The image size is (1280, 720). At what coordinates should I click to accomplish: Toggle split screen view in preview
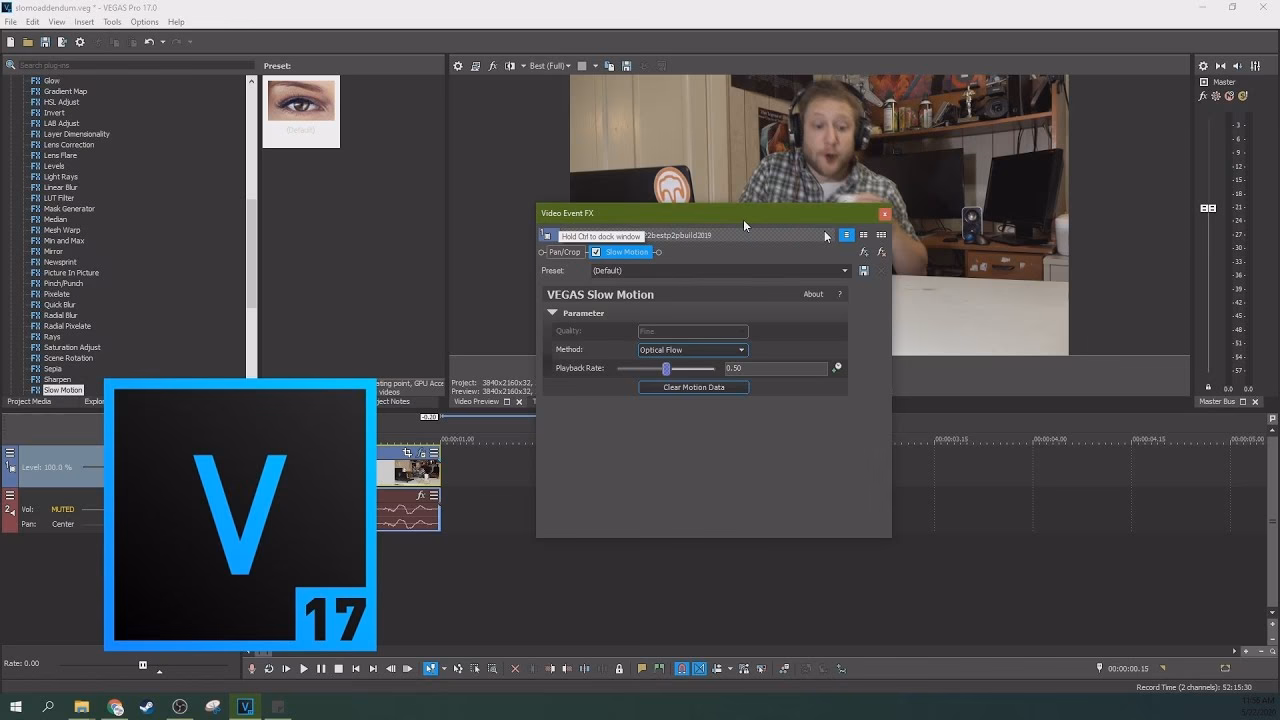pyautogui.click(x=510, y=66)
